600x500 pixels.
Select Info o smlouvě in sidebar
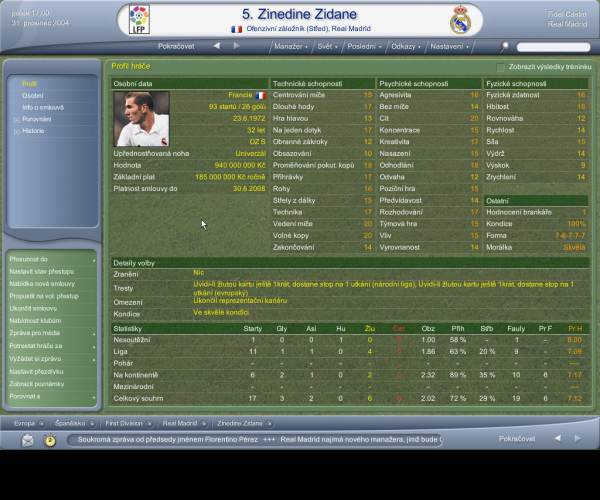click(43, 107)
